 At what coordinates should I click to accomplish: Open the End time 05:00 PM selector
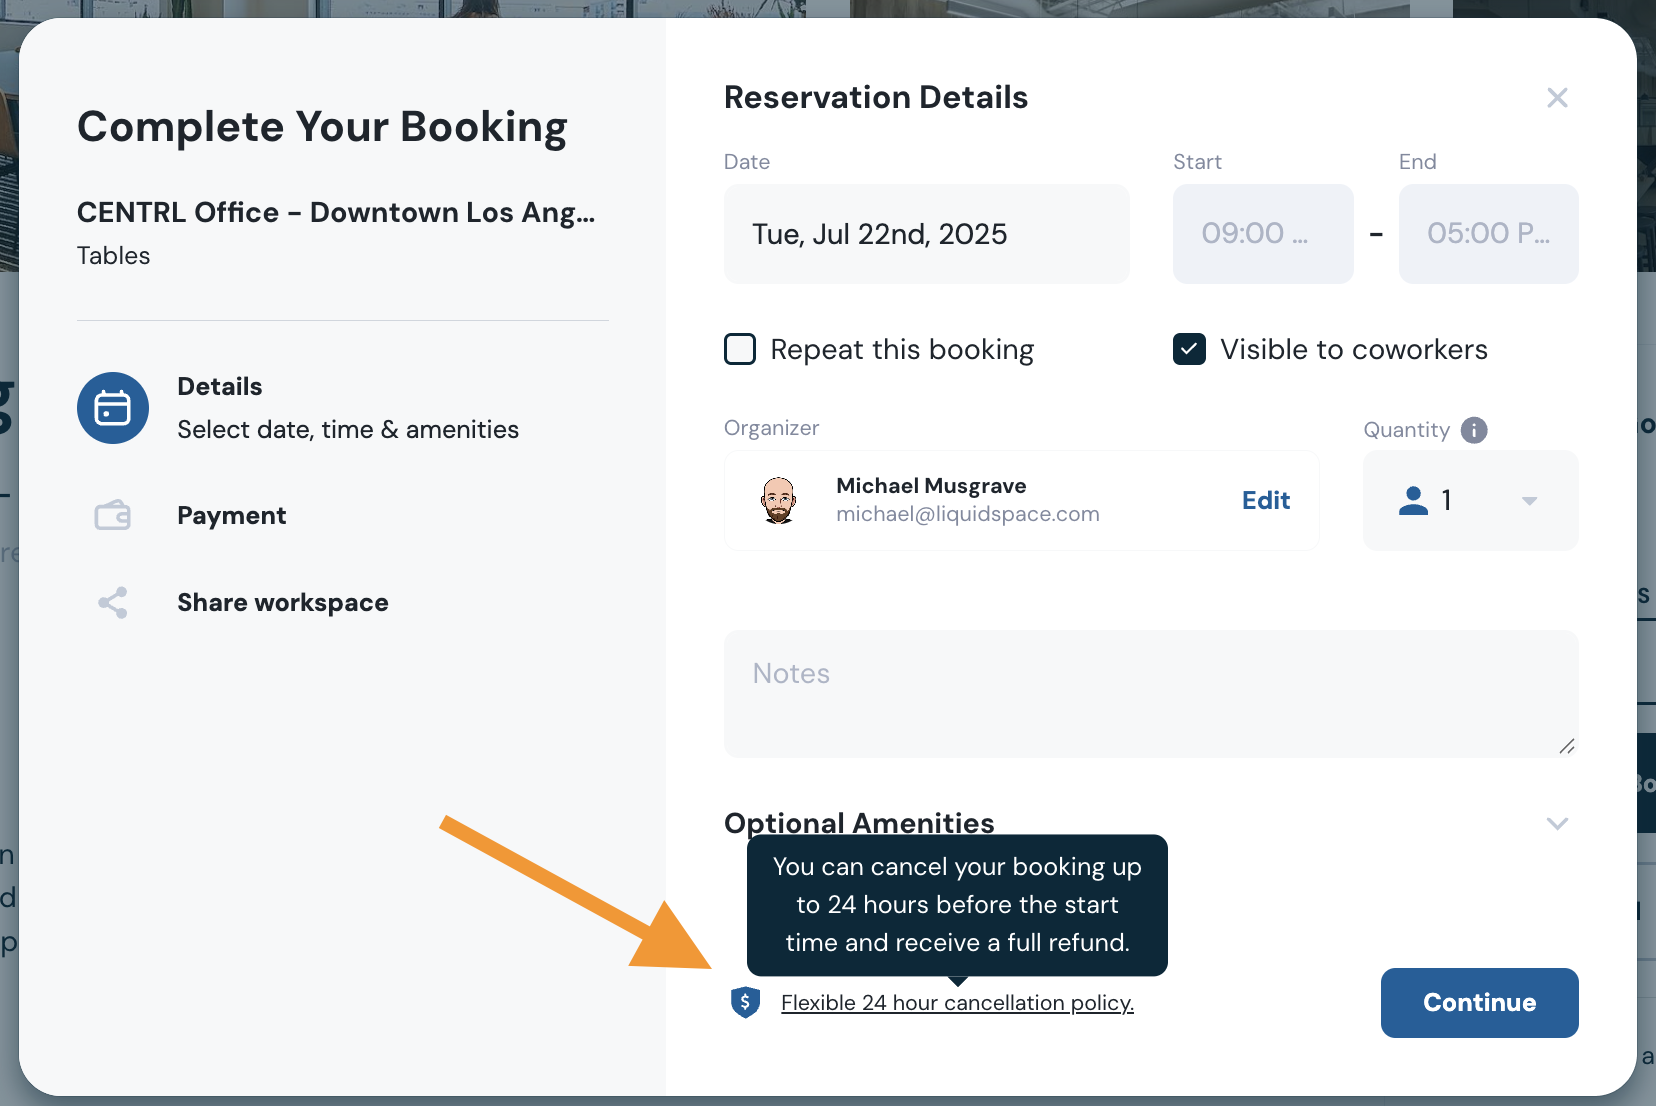[x=1488, y=234]
